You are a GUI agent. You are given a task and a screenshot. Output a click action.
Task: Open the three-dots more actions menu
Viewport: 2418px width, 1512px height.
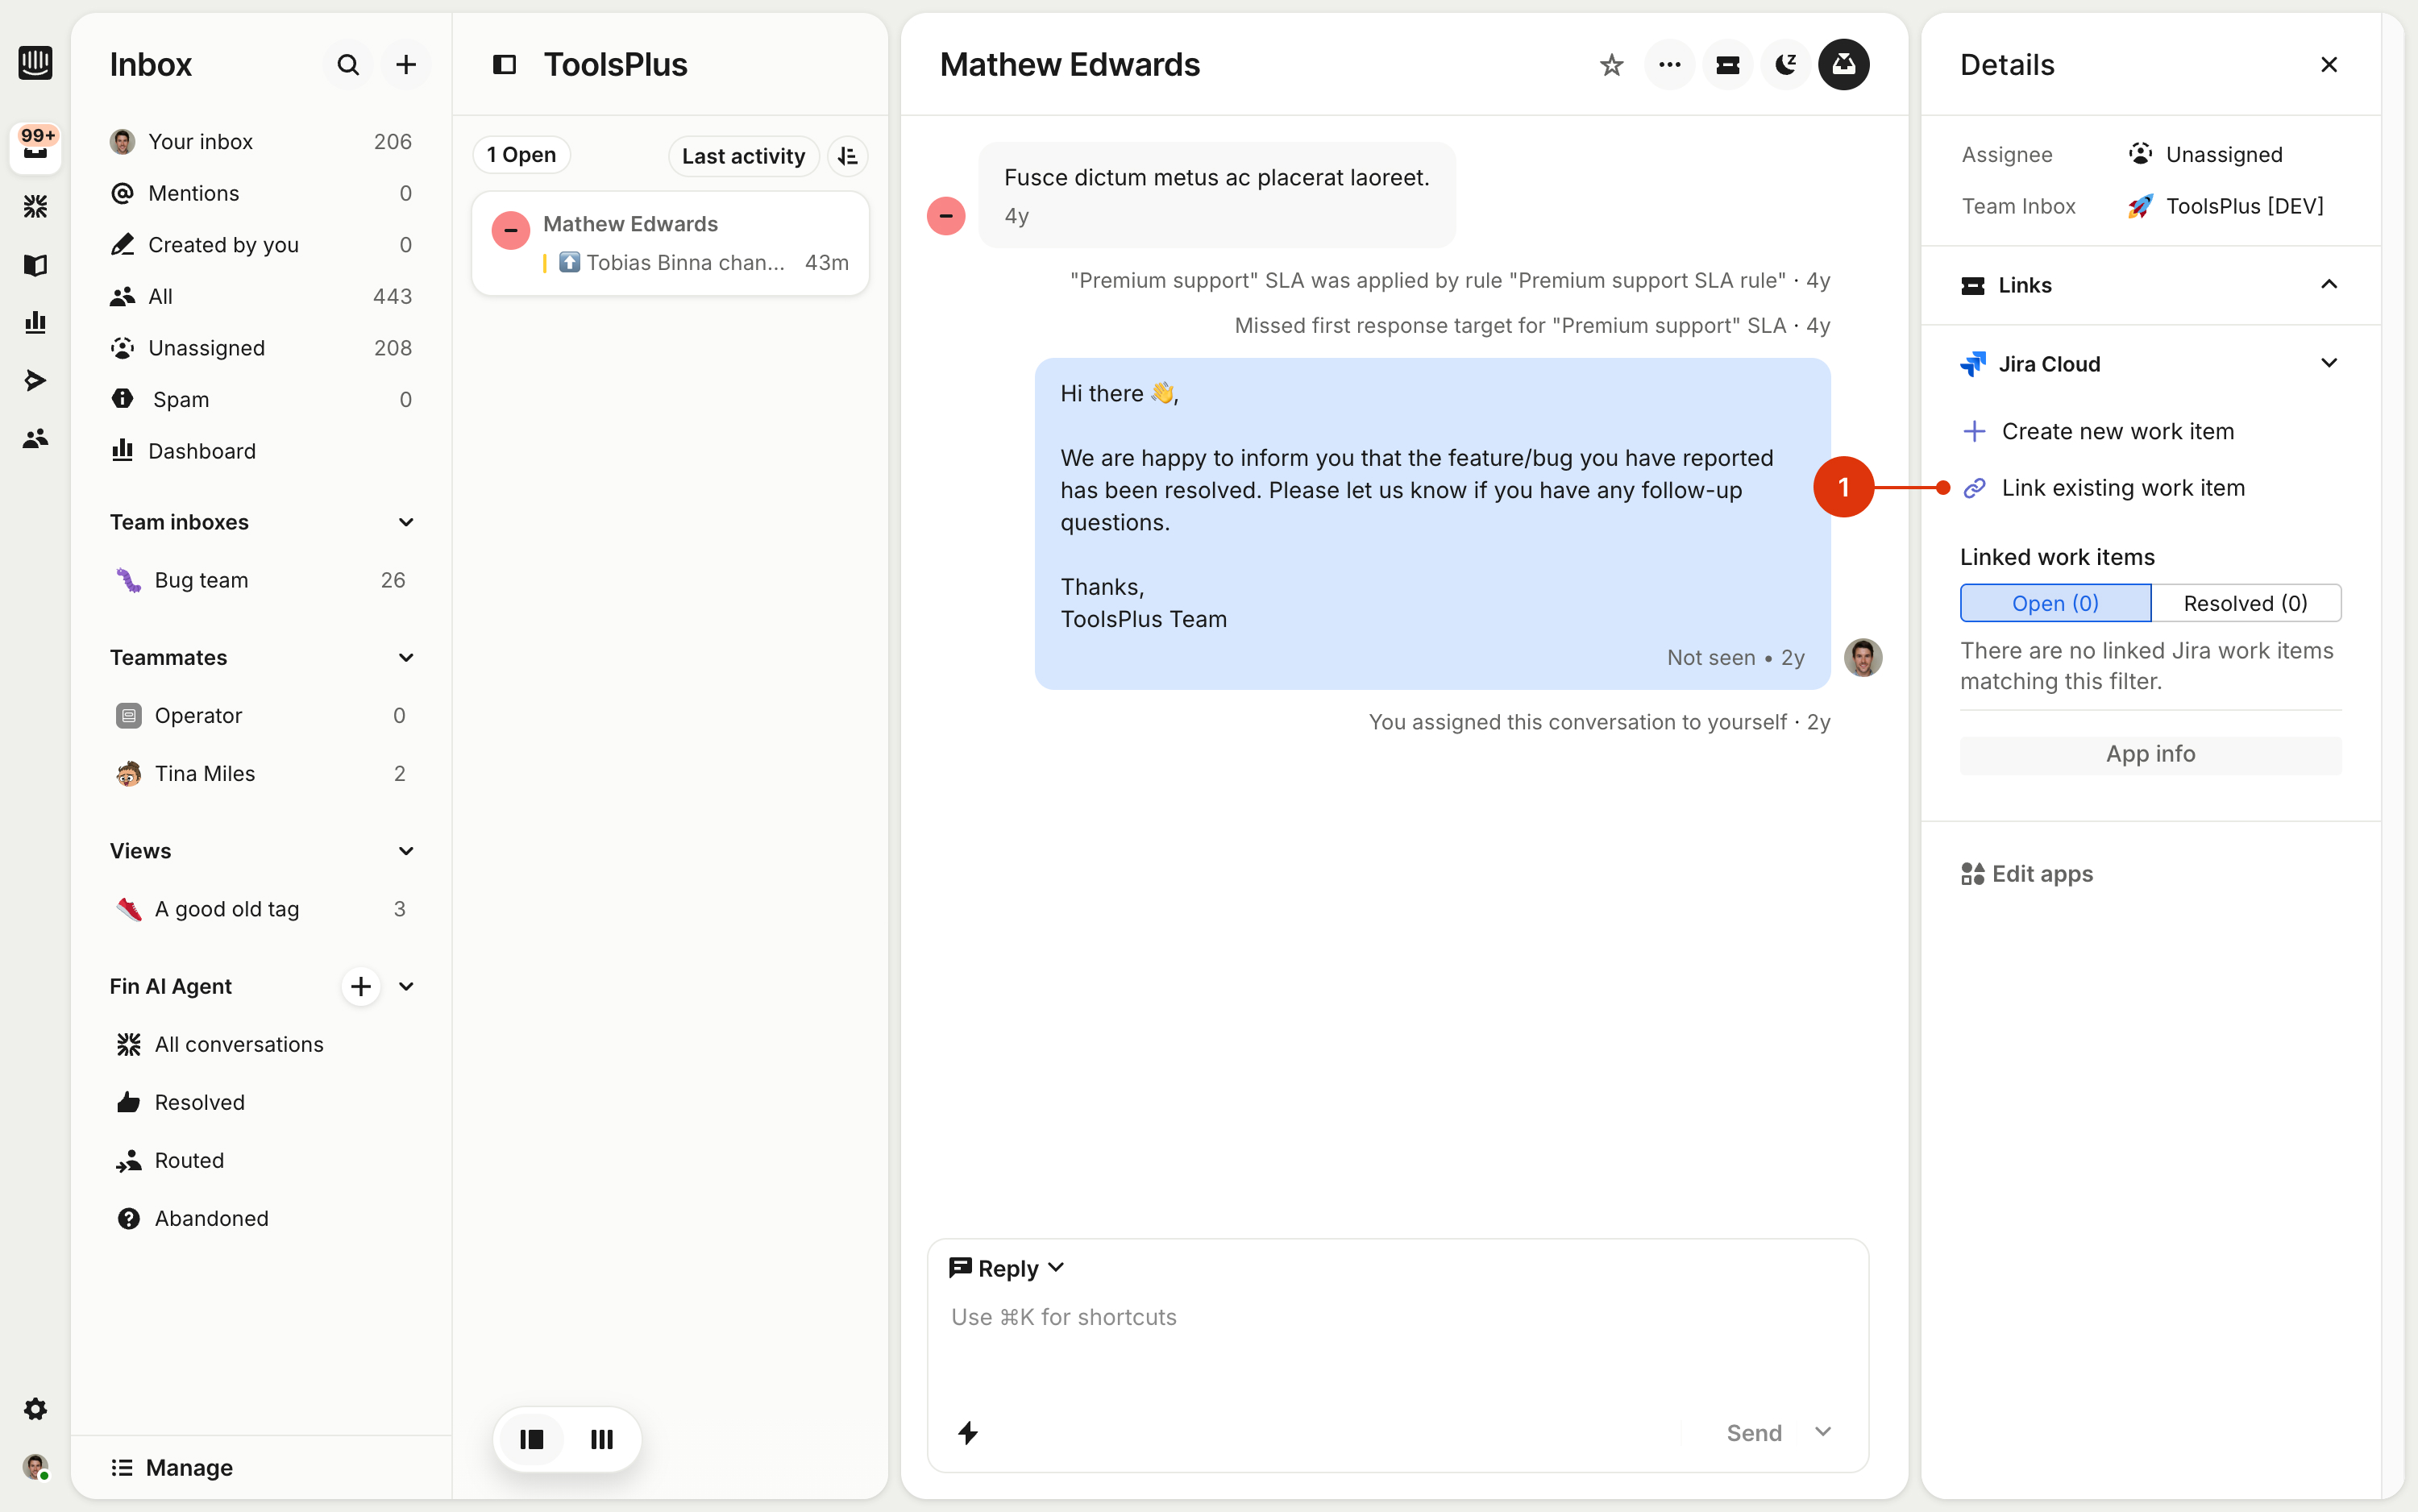tap(1669, 65)
